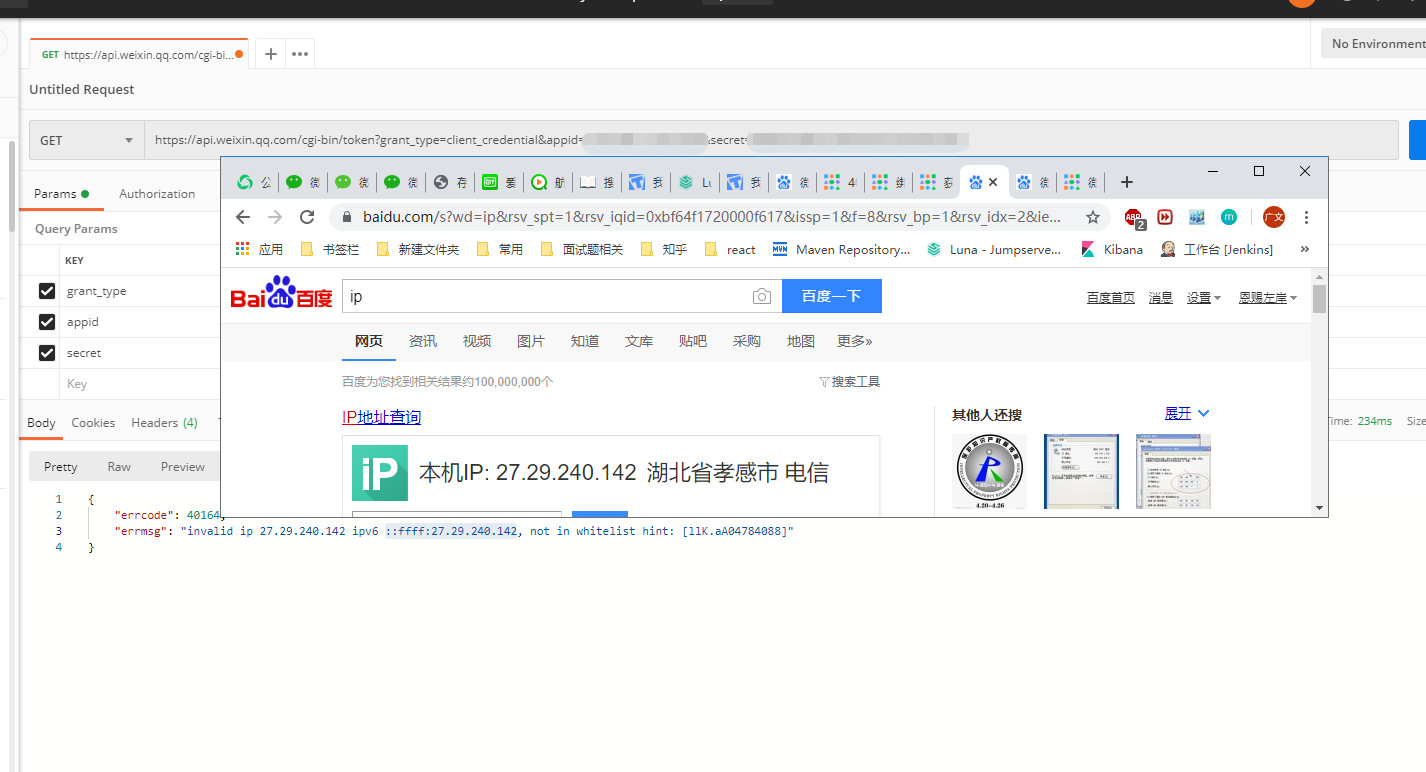The height and width of the screenshot is (772, 1426).
Task: Go back in the Chrome window
Action: click(243, 217)
